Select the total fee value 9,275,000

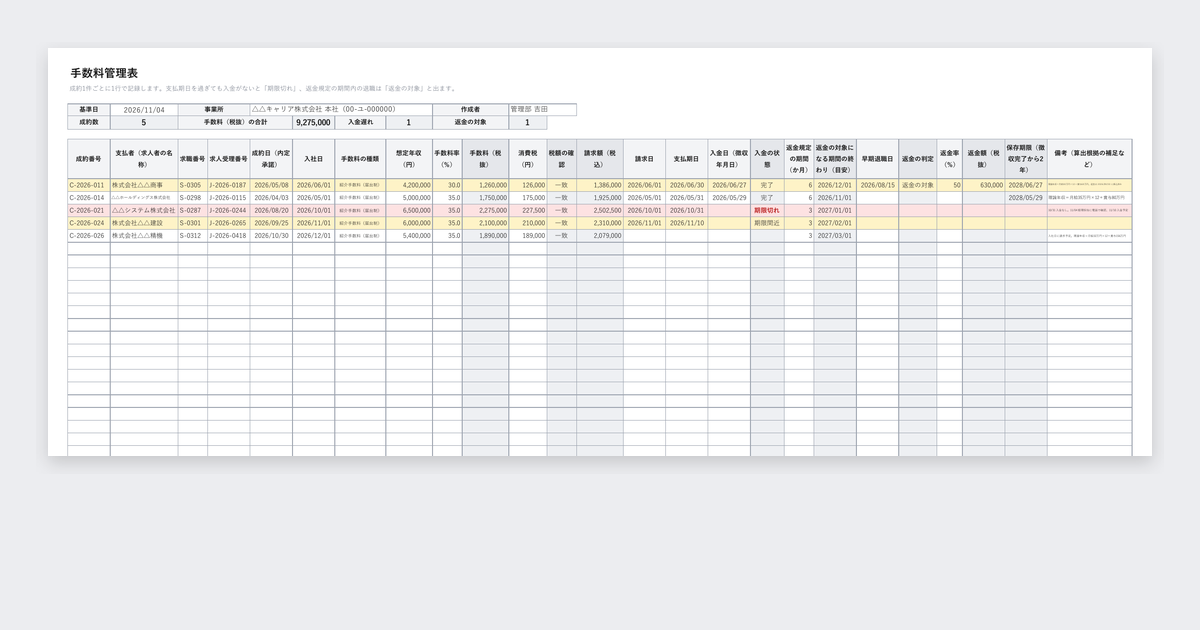tap(313, 122)
